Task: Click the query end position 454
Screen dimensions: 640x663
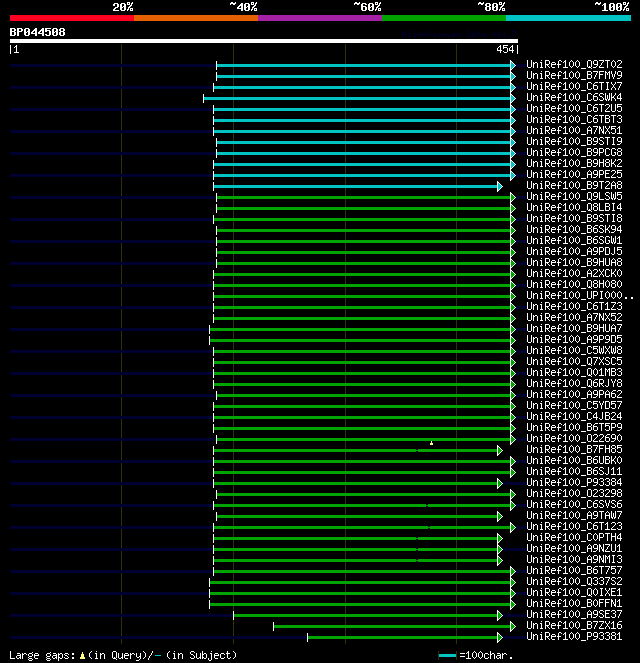Action: [x=505, y=49]
